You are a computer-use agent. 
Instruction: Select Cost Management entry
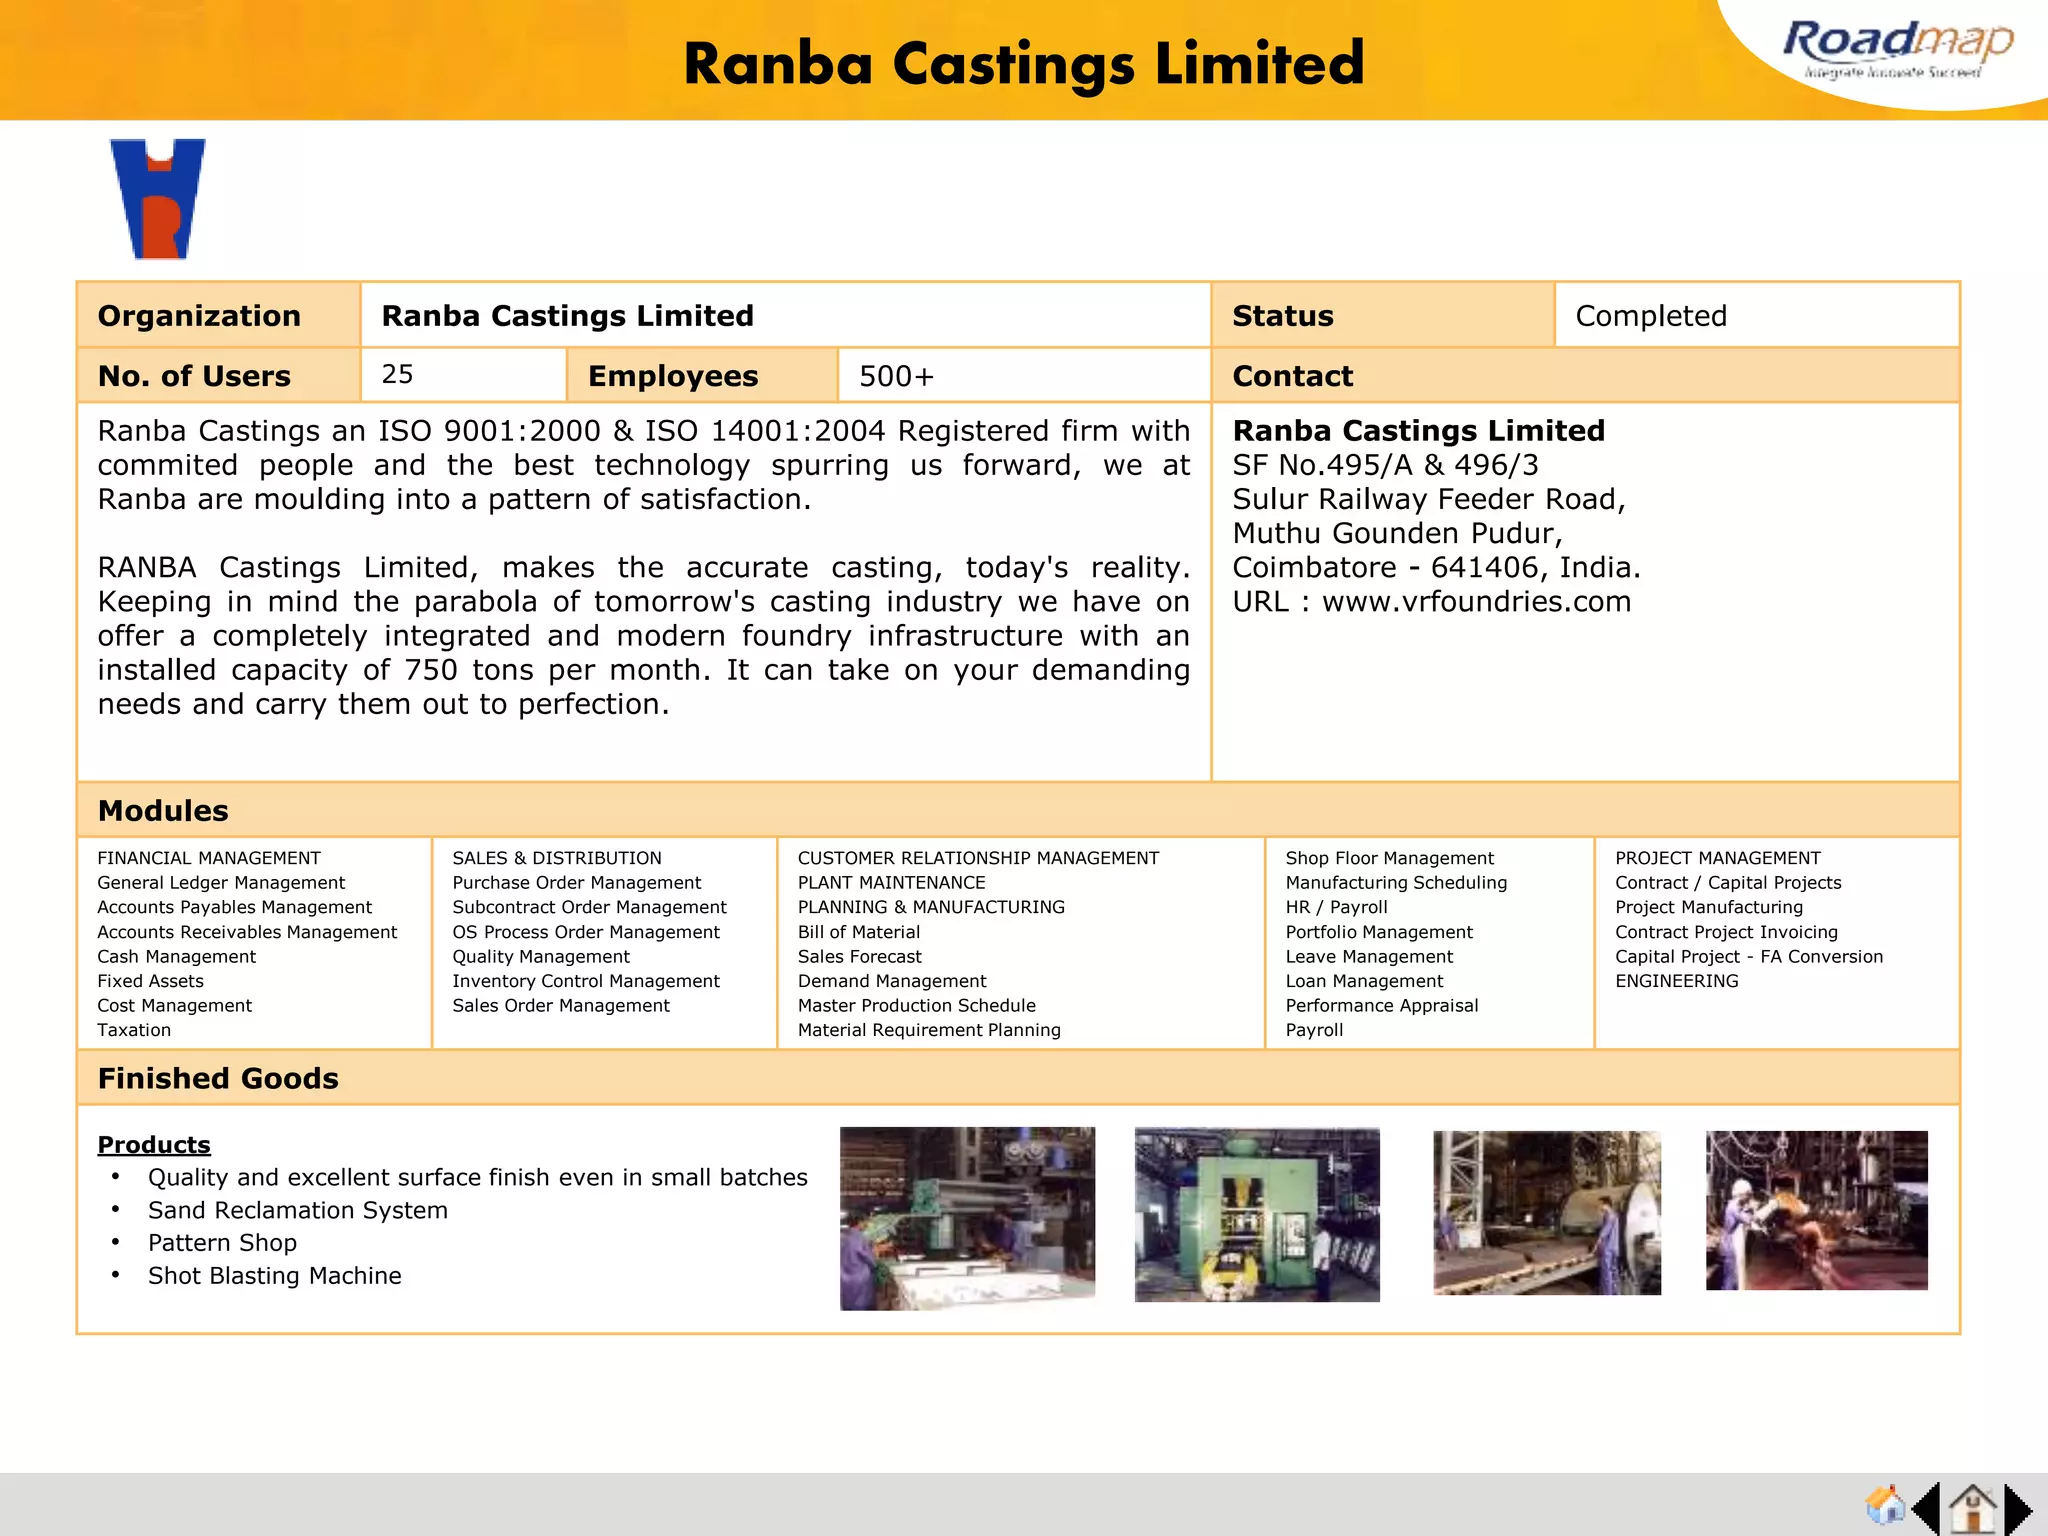click(x=174, y=1005)
